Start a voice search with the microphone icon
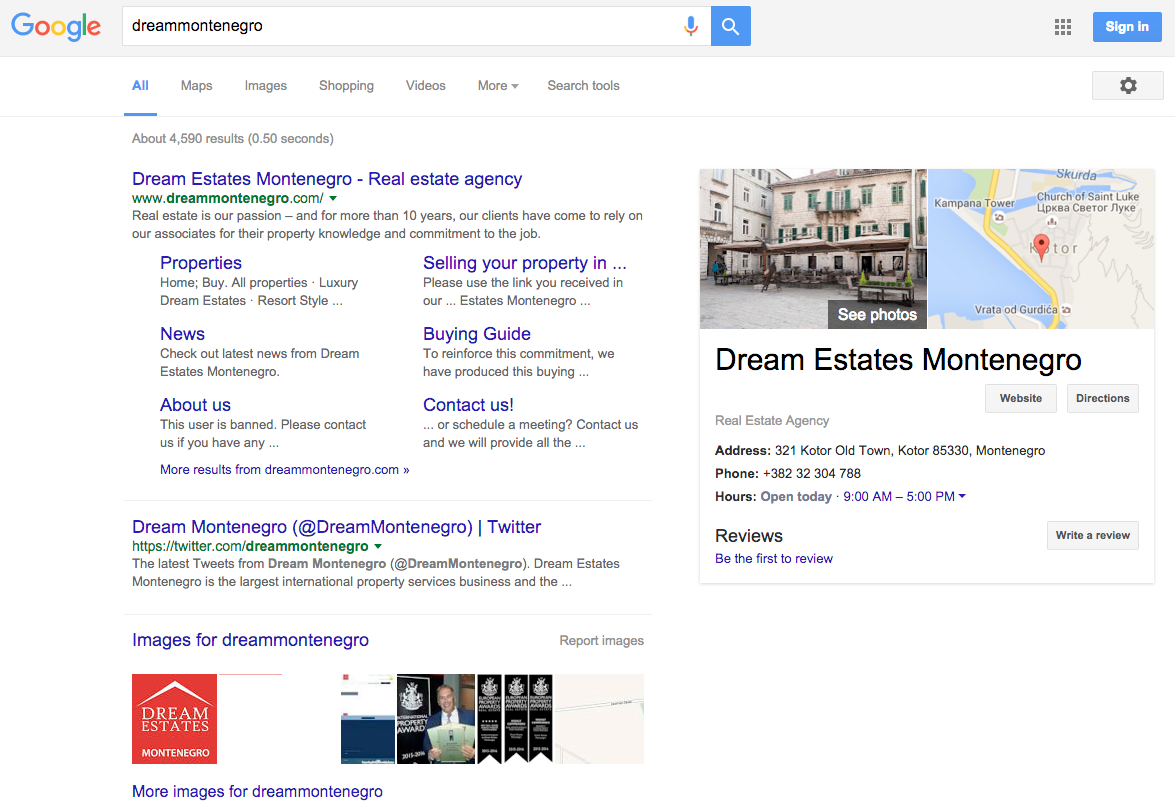 (x=691, y=26)
